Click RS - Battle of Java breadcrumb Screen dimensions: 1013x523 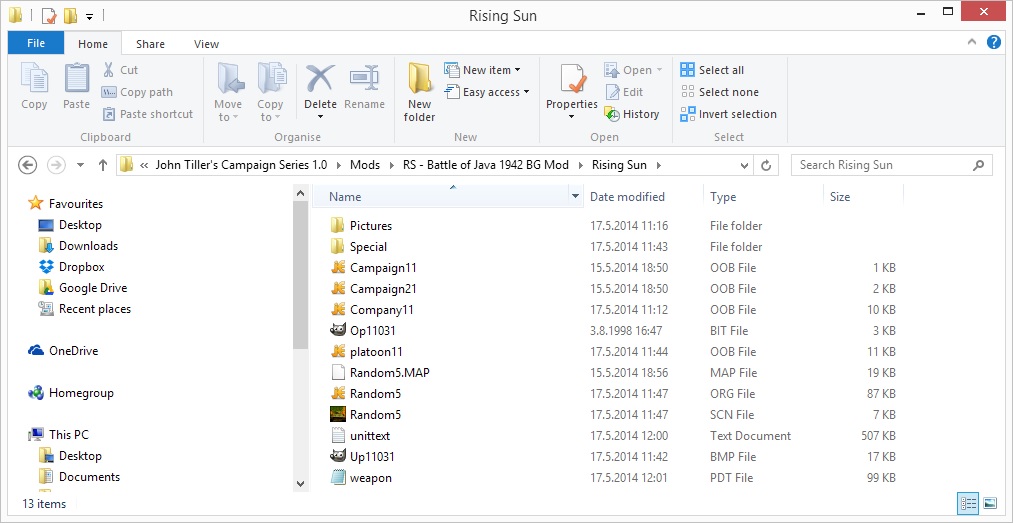pyautogui.click(x=486, y=165)
